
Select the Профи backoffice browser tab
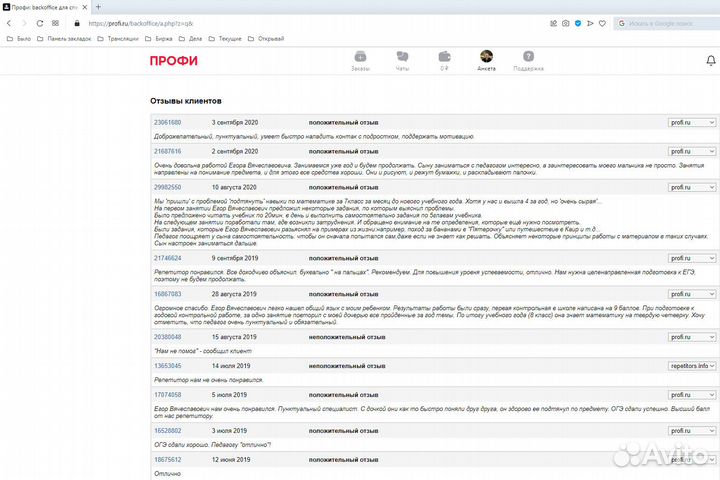(45, 7)
